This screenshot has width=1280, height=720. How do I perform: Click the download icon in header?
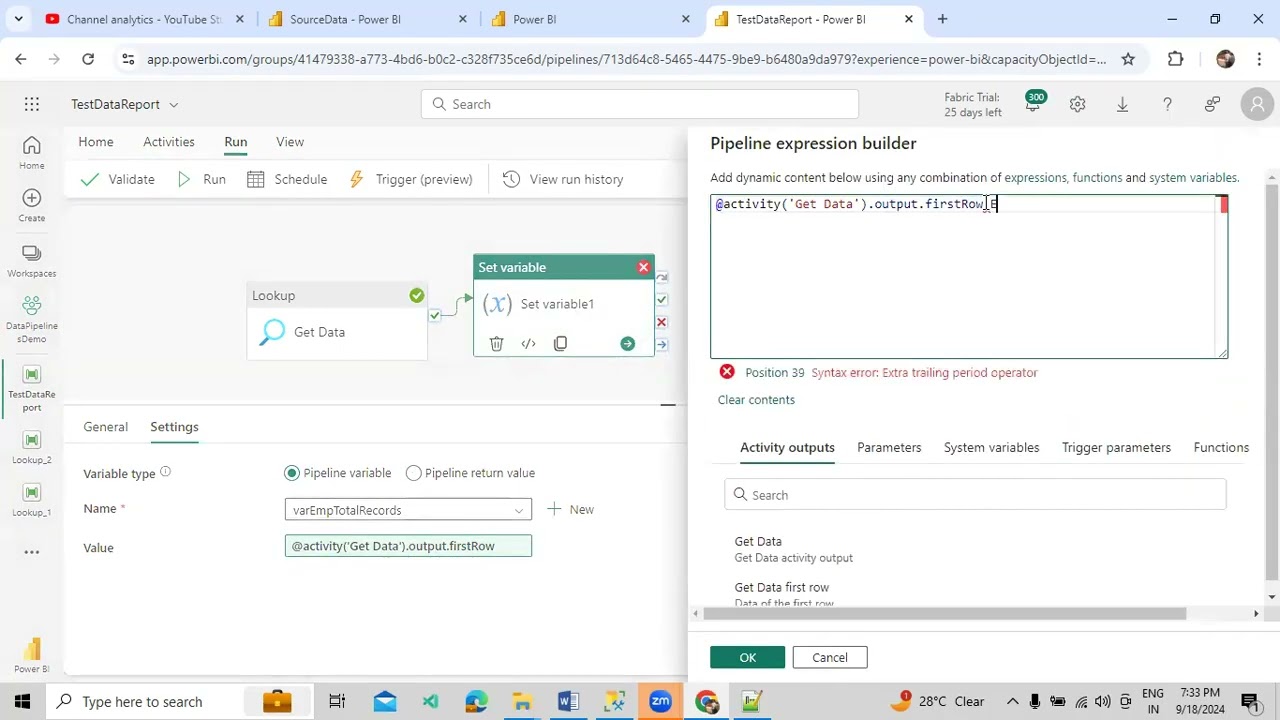point(1122,104)
